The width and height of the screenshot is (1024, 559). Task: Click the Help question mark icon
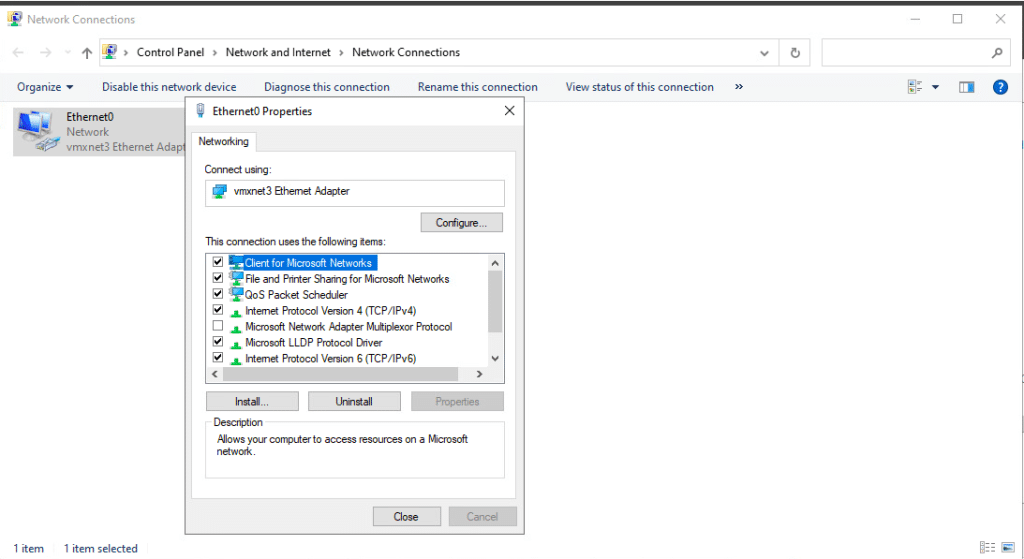click(x=999, y=87)
